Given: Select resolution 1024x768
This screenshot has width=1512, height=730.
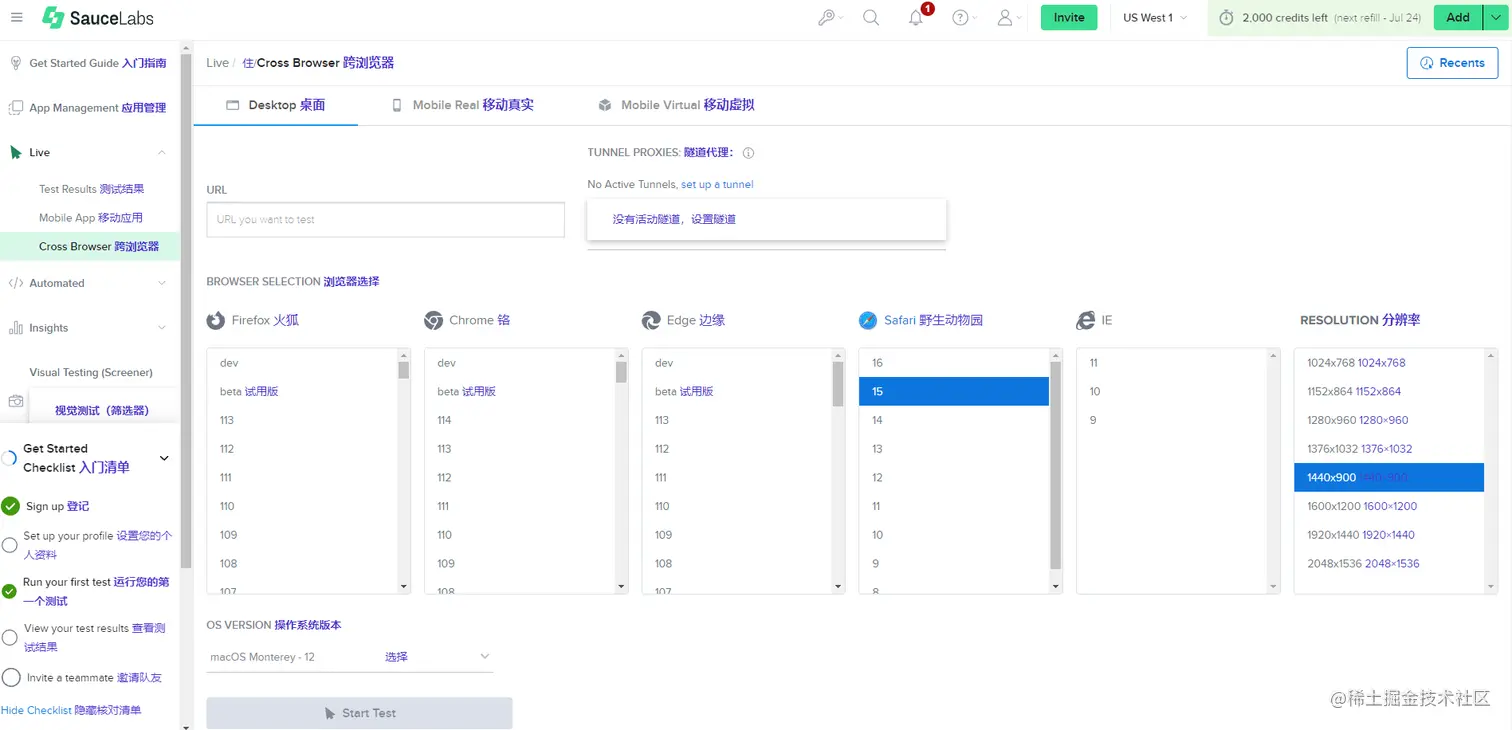Looking at the screenshot, I should [1389, 363].
